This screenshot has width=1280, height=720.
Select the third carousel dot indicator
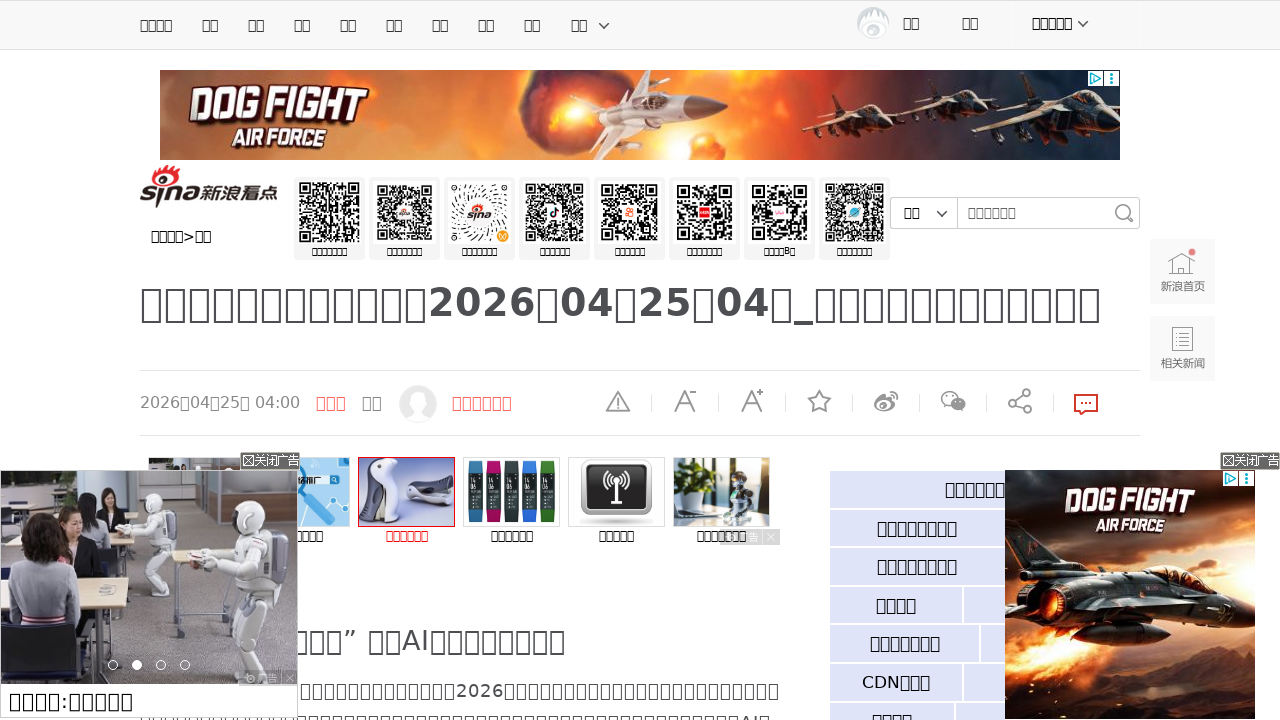[x=161, y=665]
